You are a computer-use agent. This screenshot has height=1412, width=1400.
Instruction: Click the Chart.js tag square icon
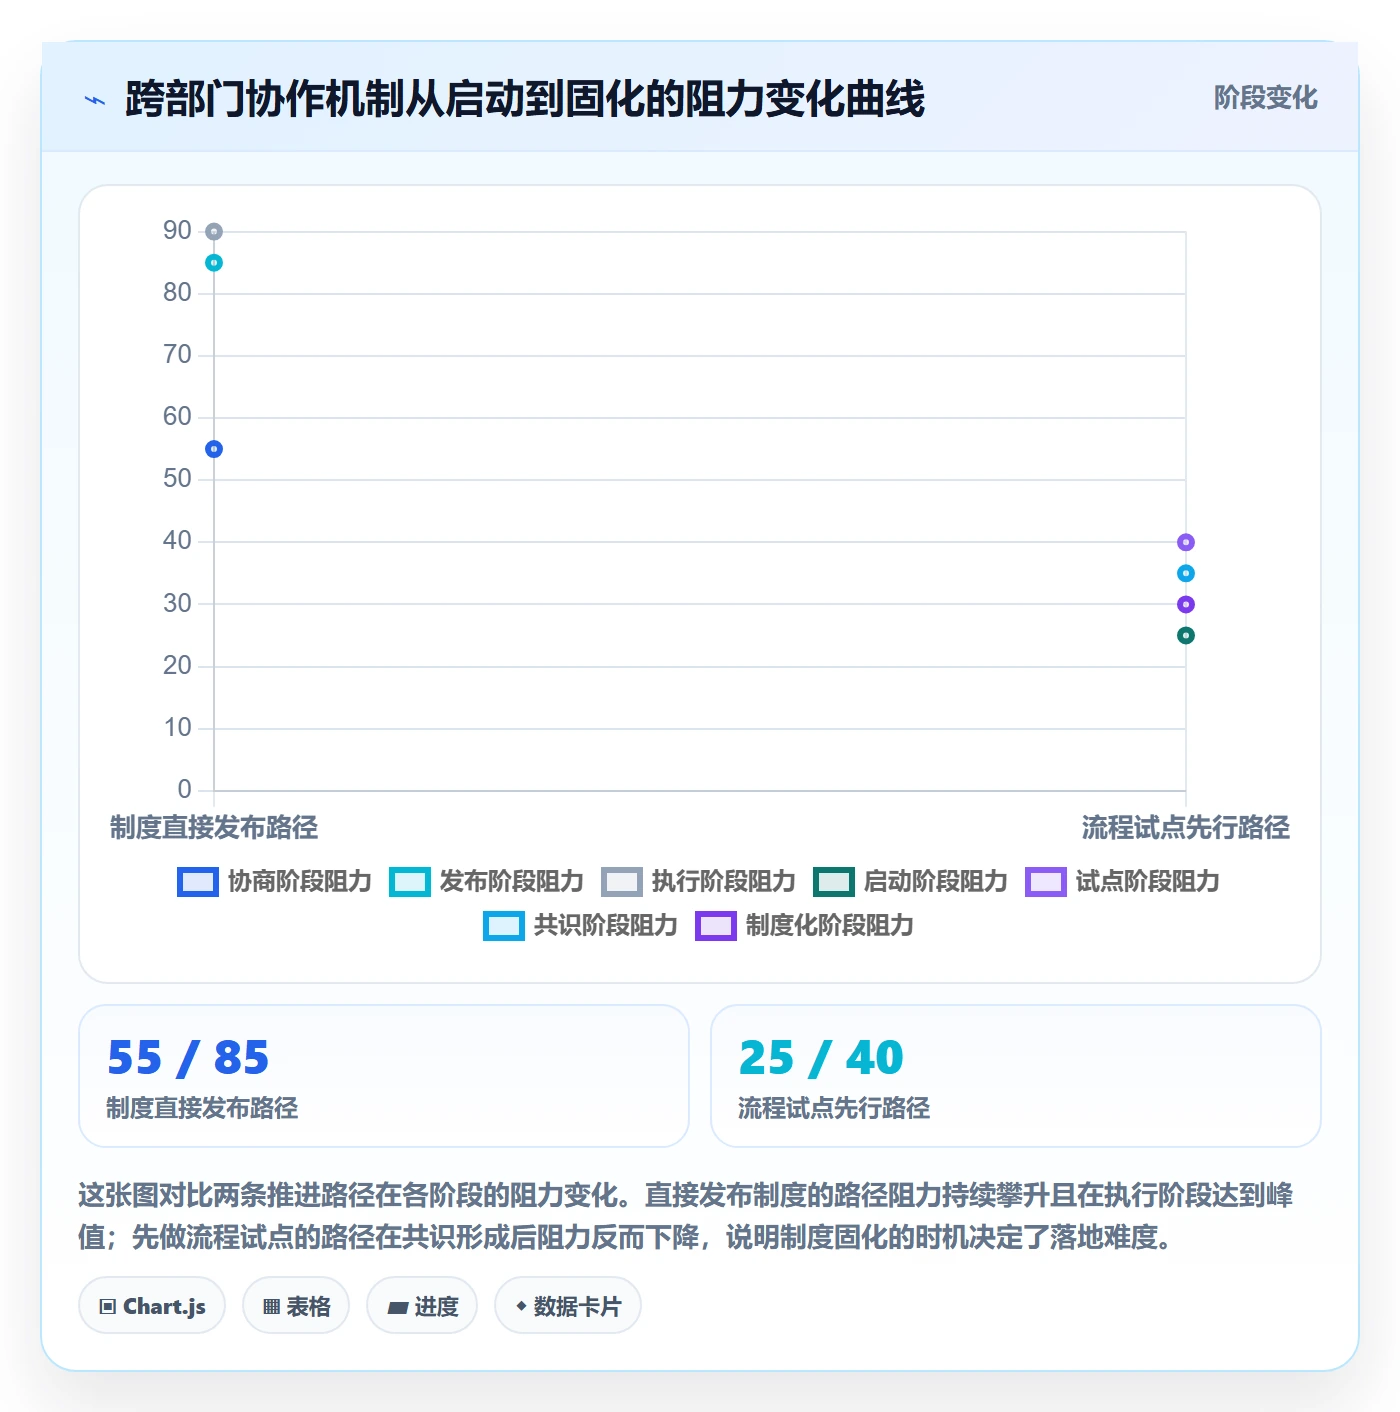(x=108, y=1307)
